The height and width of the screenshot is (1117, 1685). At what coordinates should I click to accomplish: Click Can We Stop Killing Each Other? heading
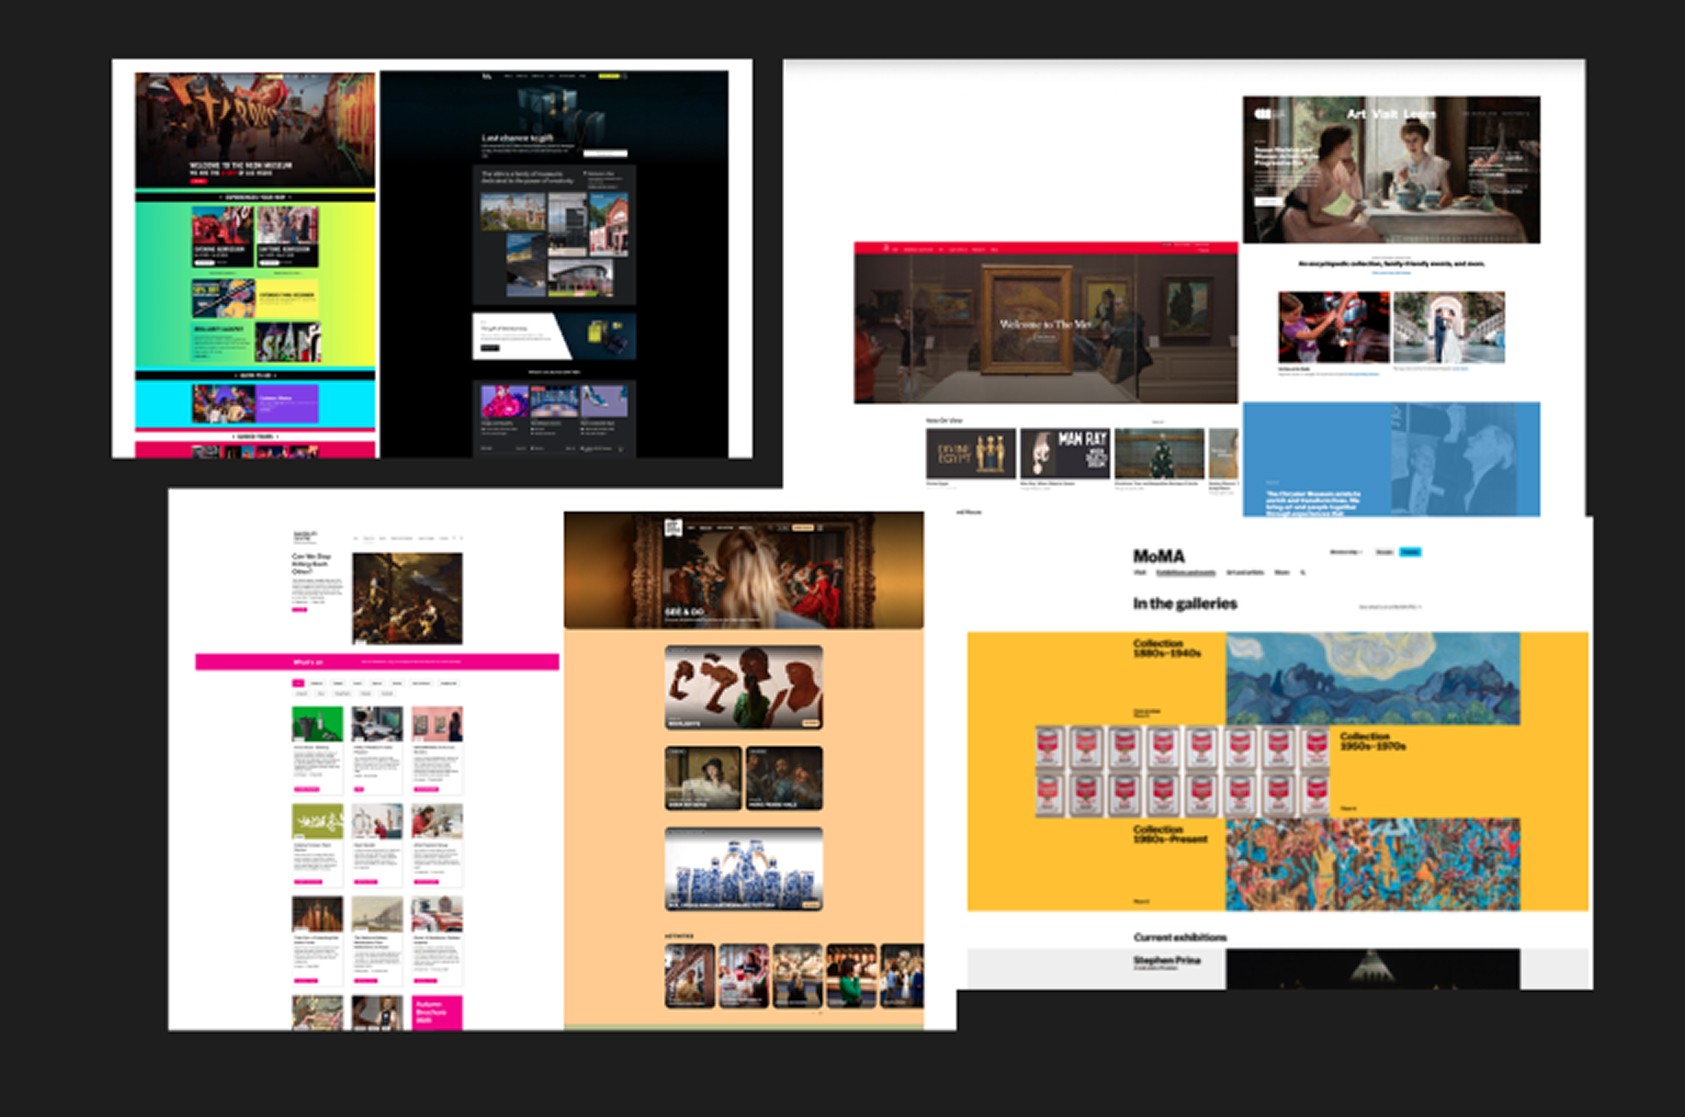point(310,563)
